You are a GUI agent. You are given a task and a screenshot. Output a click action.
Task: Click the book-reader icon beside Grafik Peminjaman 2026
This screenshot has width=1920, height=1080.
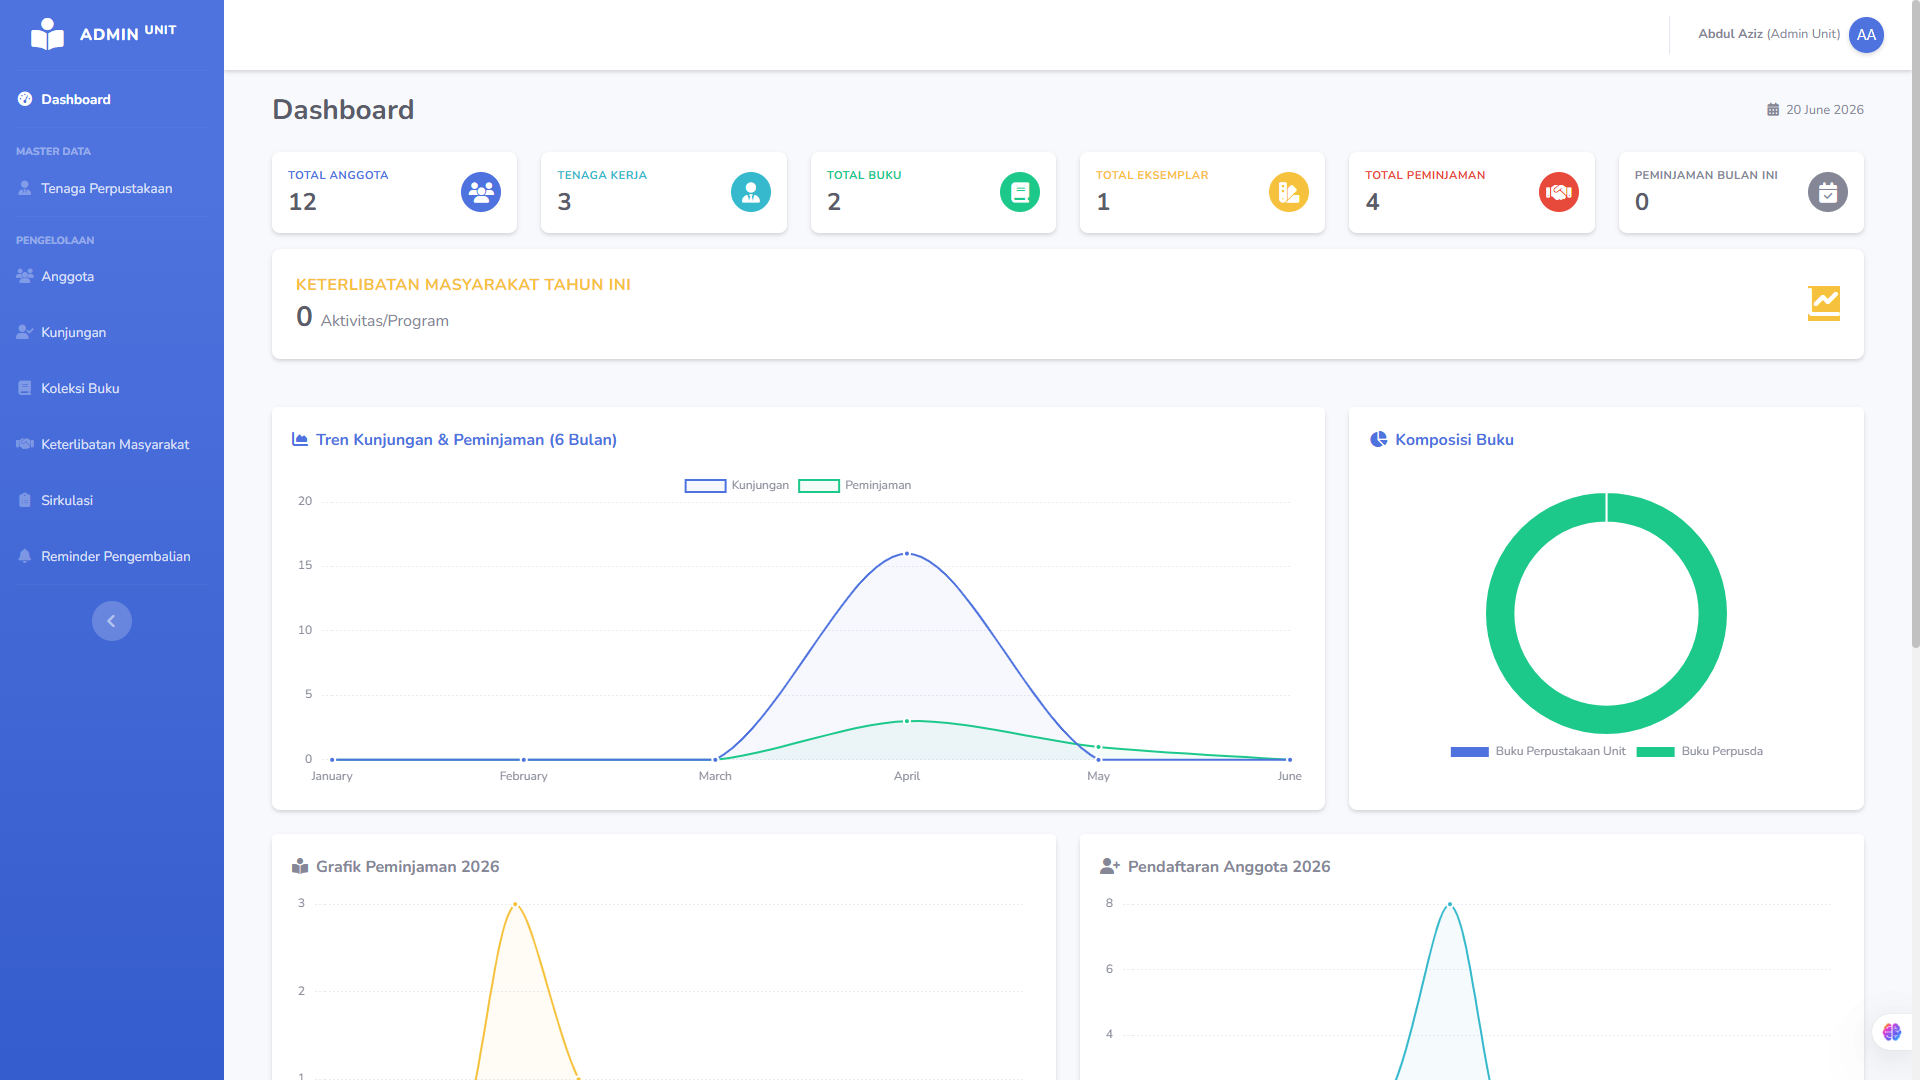[300, 866]
